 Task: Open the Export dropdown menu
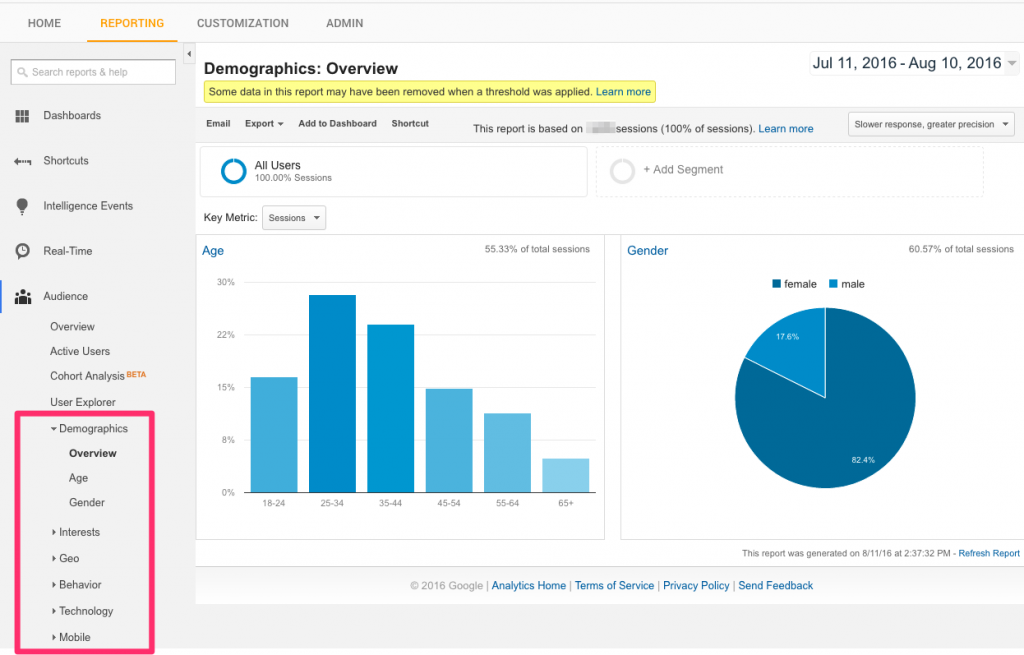click(264, 123)
